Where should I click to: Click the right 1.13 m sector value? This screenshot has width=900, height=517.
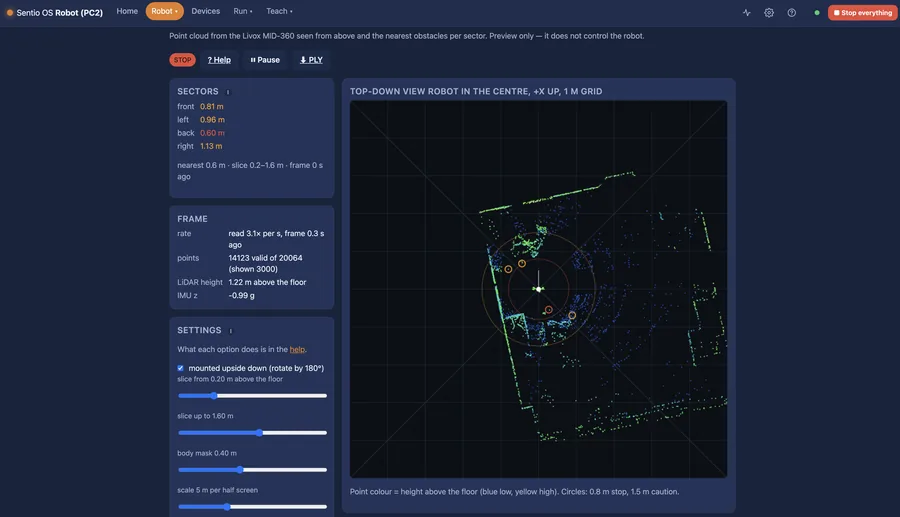pyautogui.click(x=211, y=146)
